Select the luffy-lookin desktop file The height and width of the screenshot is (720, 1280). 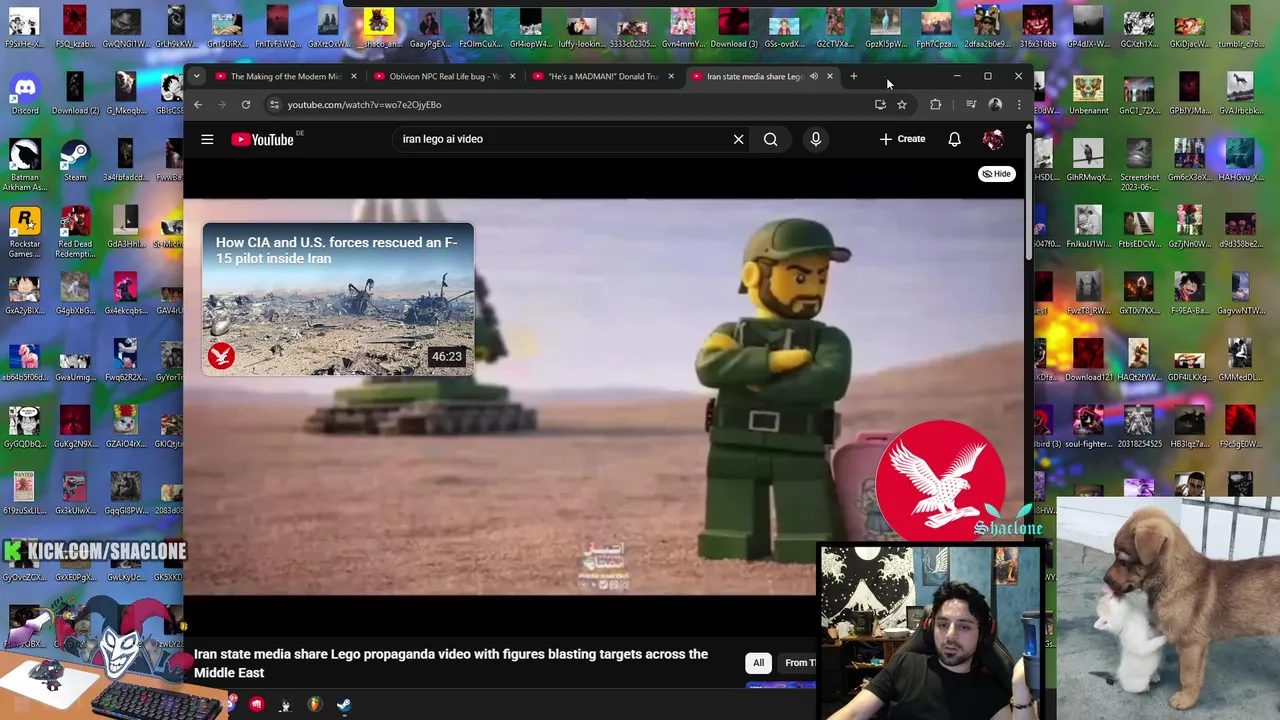(x=581, y=27)
